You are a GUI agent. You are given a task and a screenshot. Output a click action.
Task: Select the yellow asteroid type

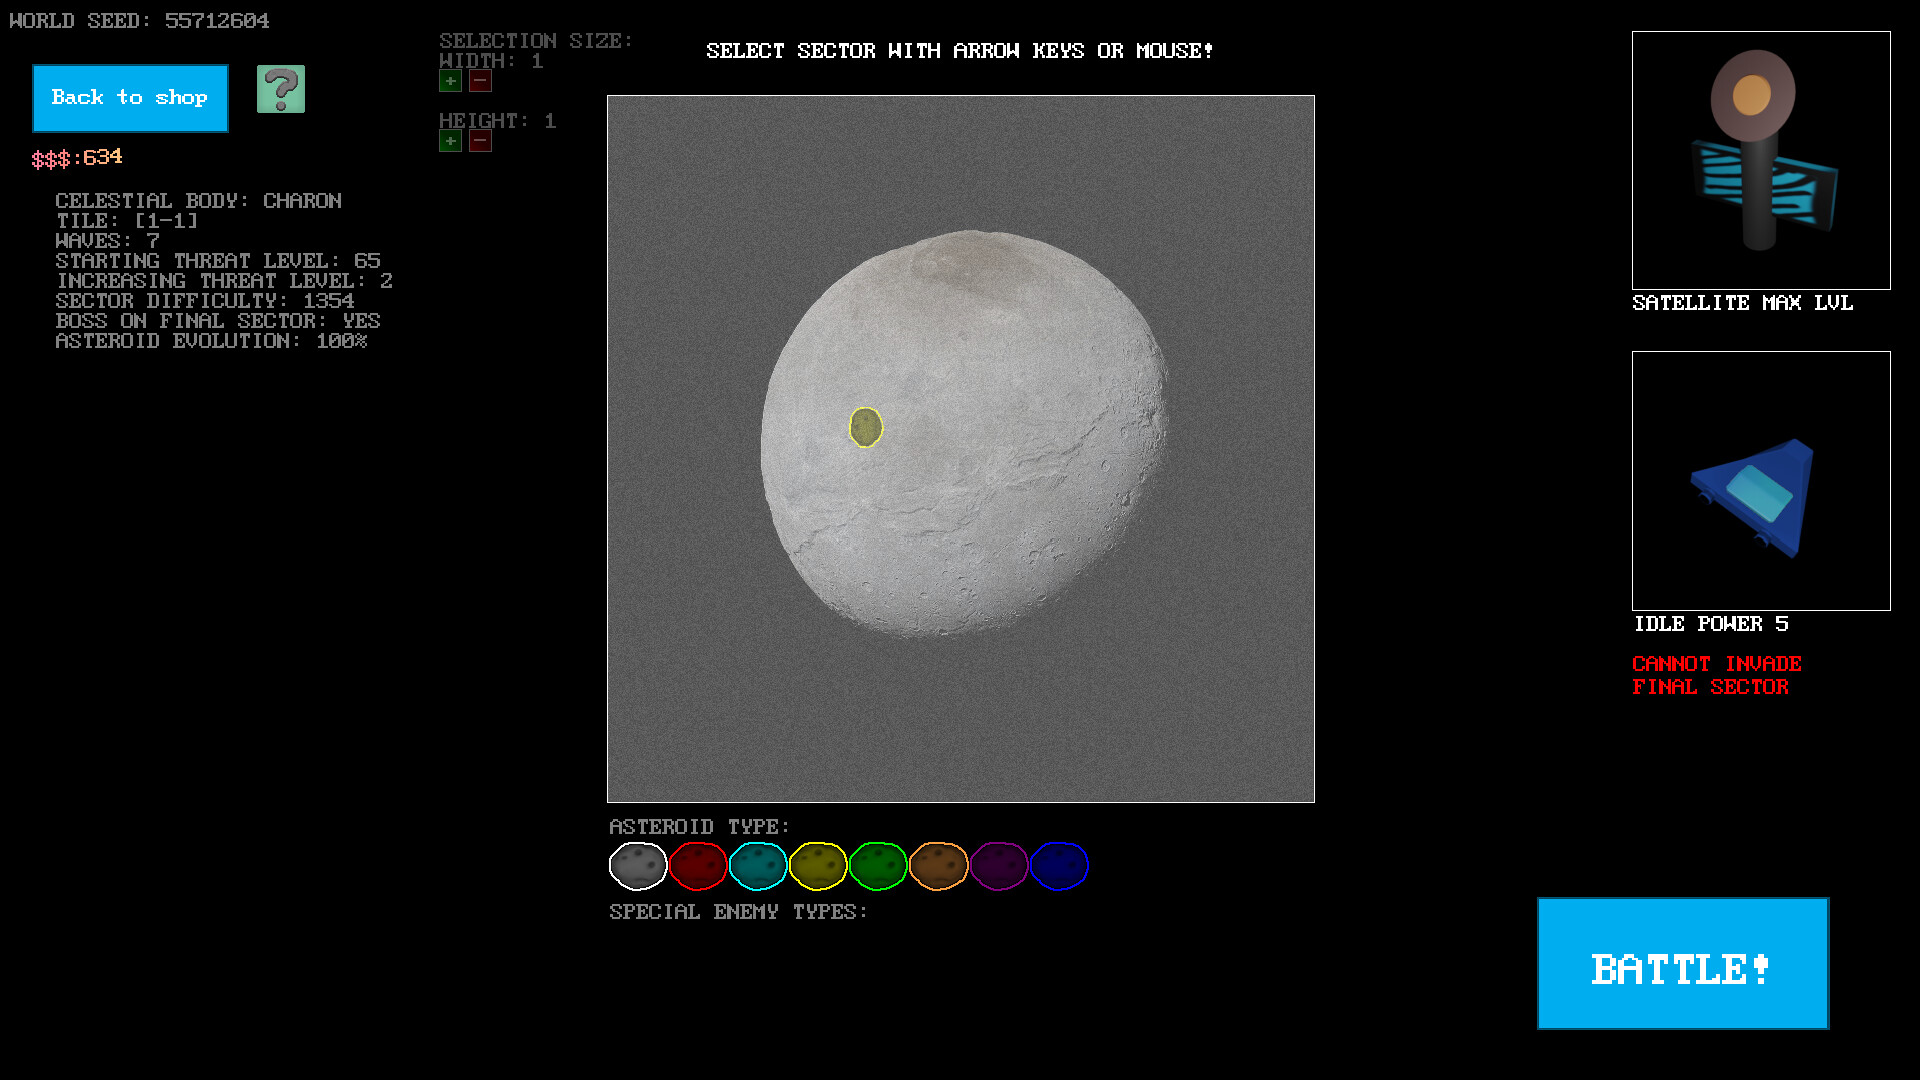click(x=818, y=866)
